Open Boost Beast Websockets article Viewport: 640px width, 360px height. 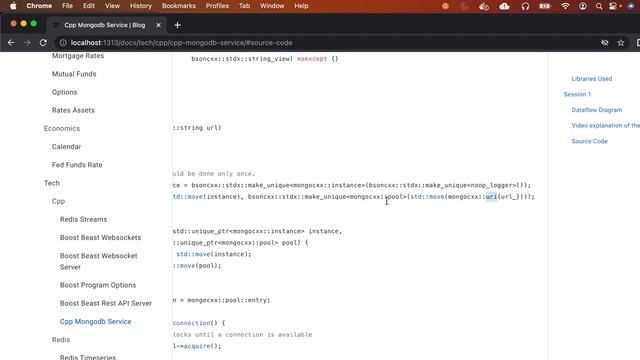[x=100, y=238]
